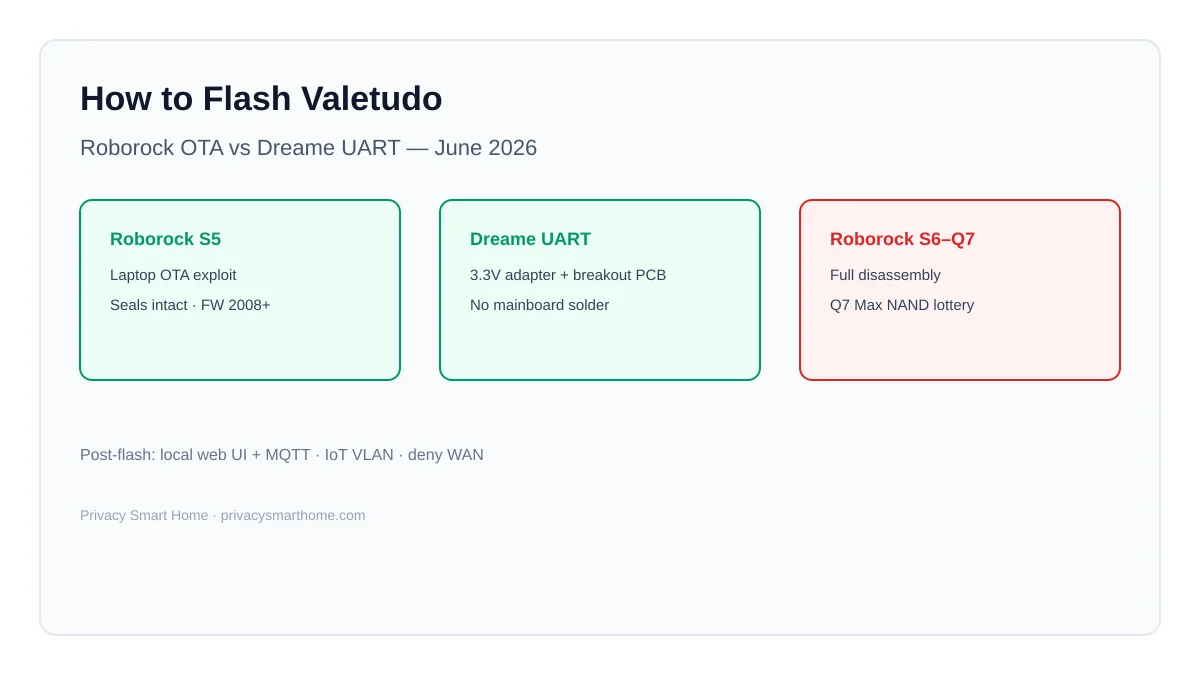
Task: Click the 'Roborock S6–Q7' red title
Action: pos(902,239)
